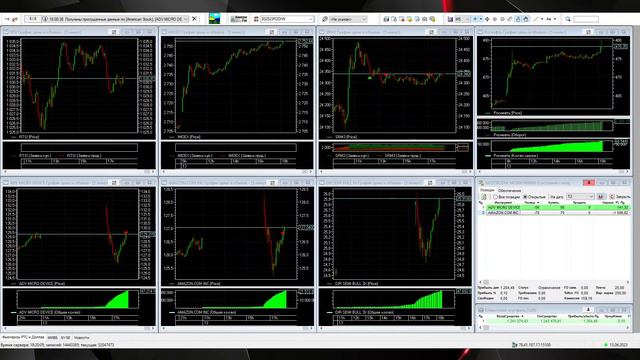Viewport: 640px width, 360px height.
Task: Select the Aa text label tool
Action: point(549,19)
